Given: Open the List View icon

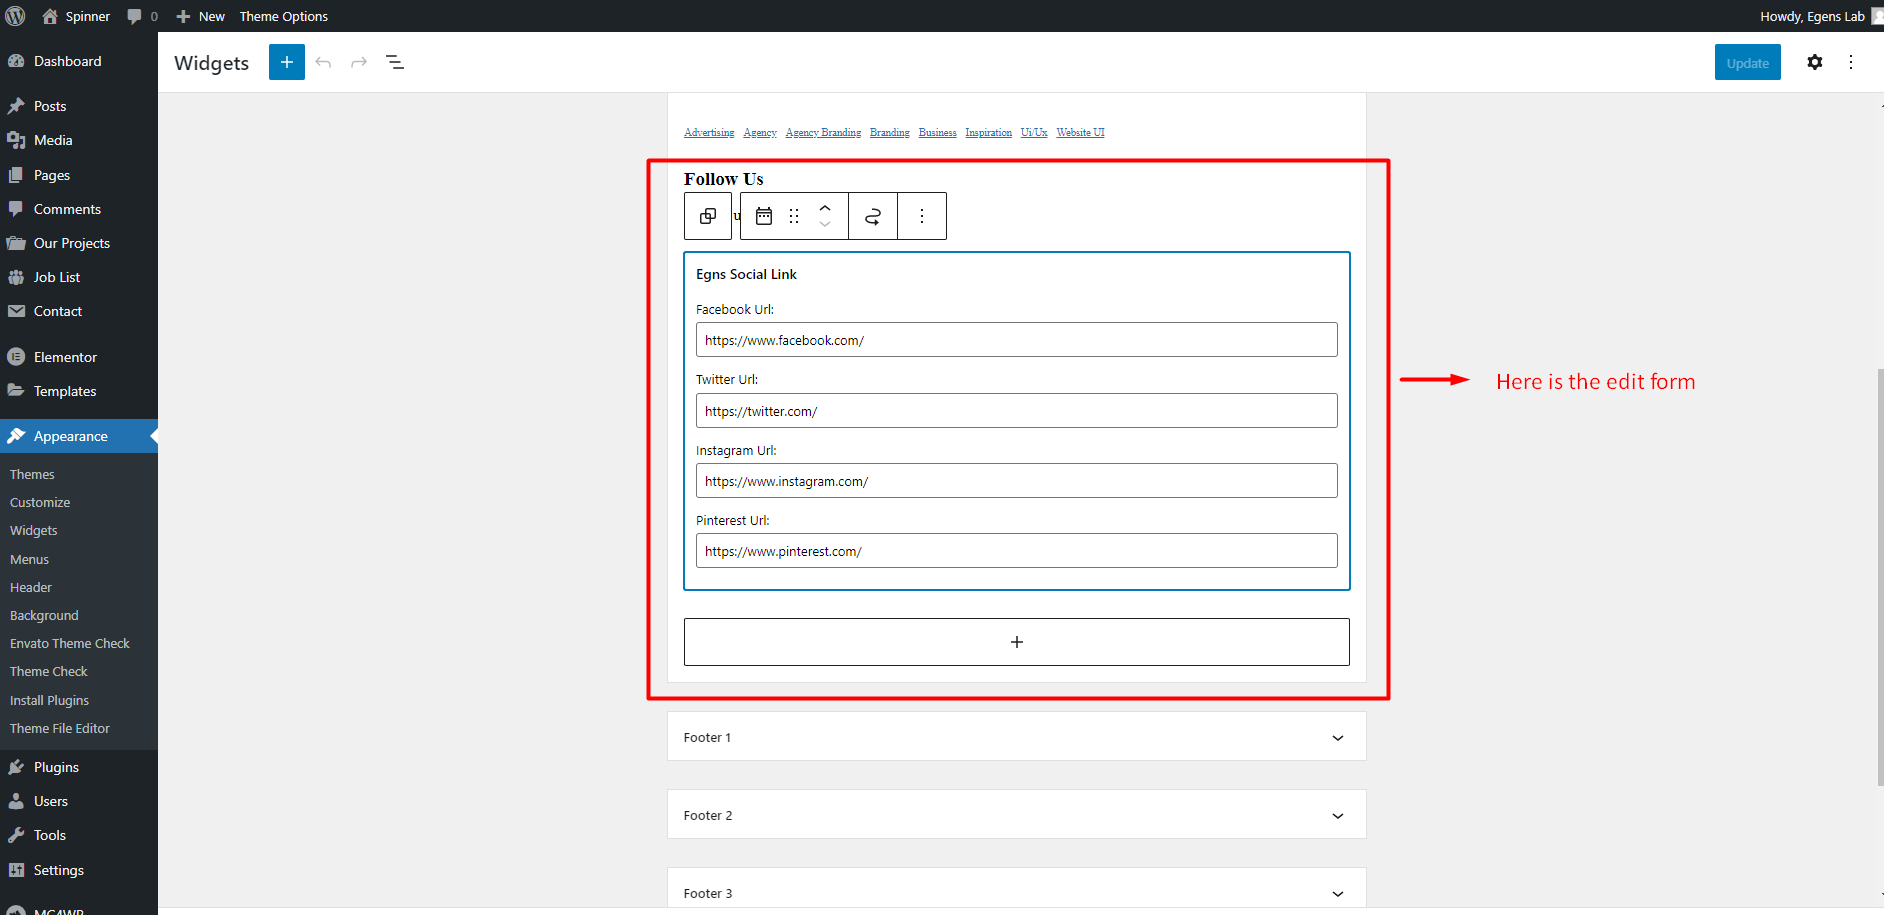Looking at the screenshot, I should pos(395,62).
